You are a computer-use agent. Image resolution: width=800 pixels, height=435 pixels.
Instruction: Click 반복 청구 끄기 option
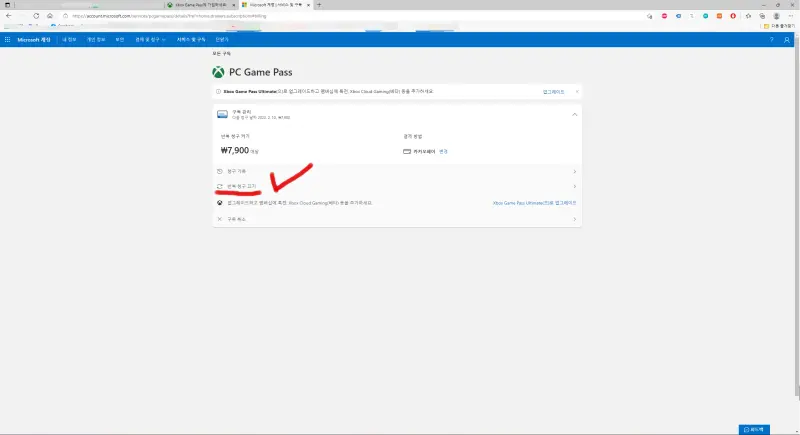241,187
